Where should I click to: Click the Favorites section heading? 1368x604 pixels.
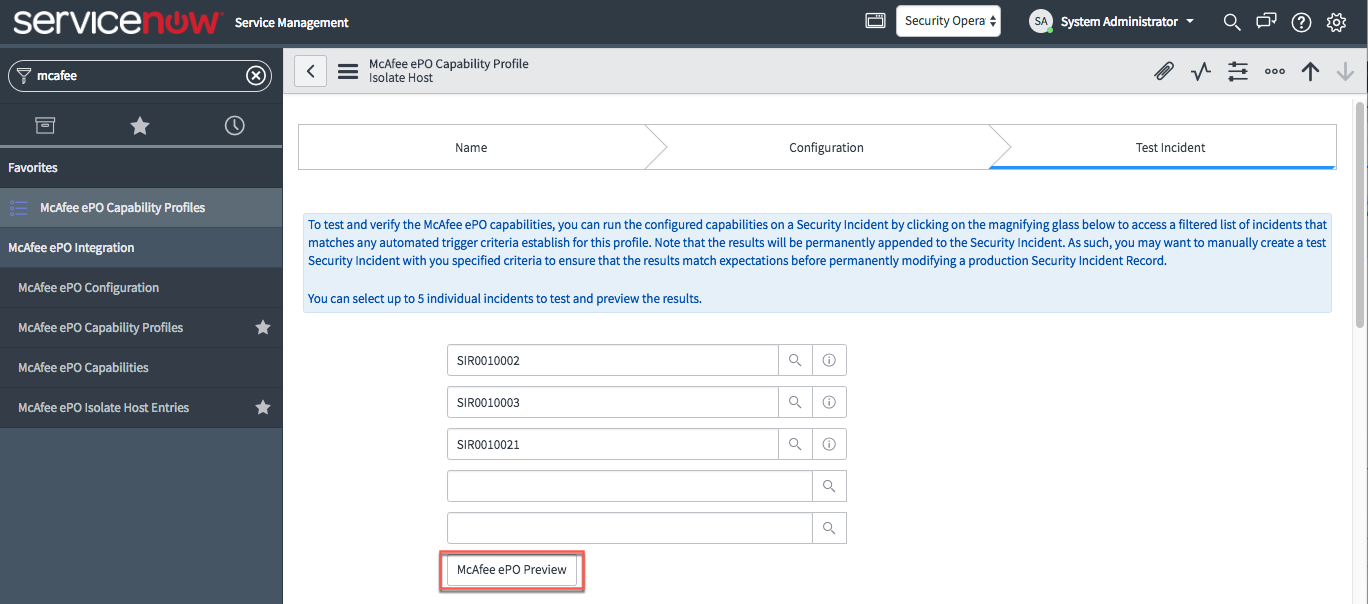(x=33, y=168)
